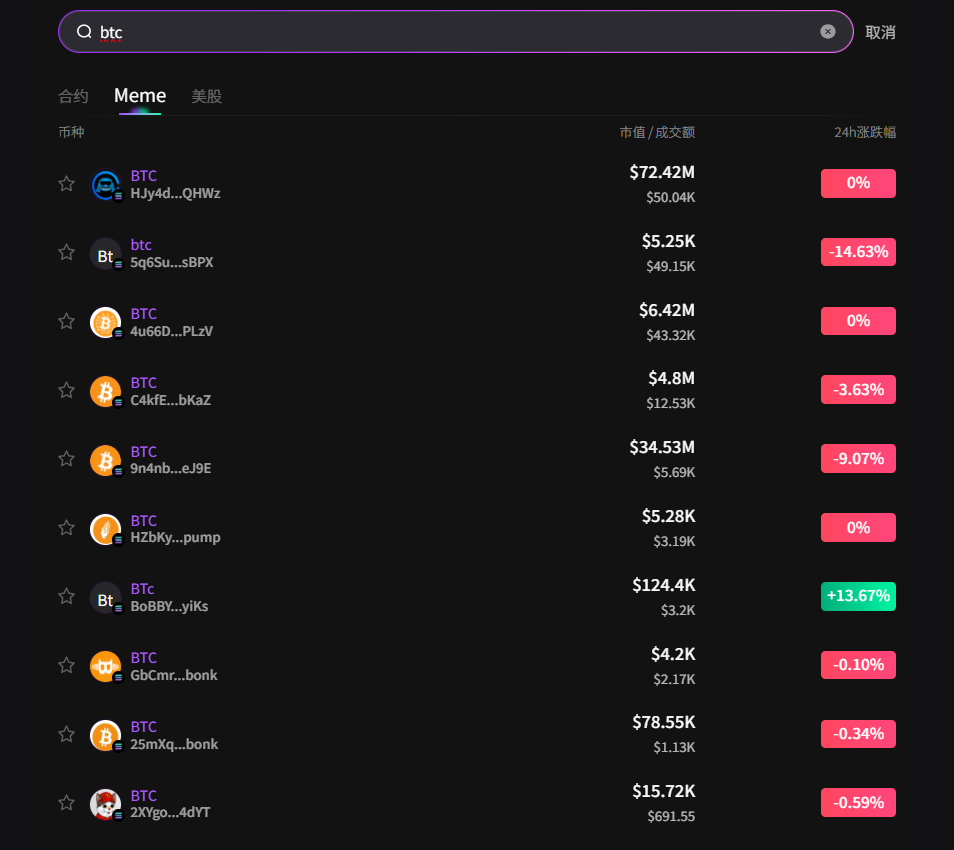Open the HZbKy...pump token icon
954x850 pixels.
click(x=106, y=529)
